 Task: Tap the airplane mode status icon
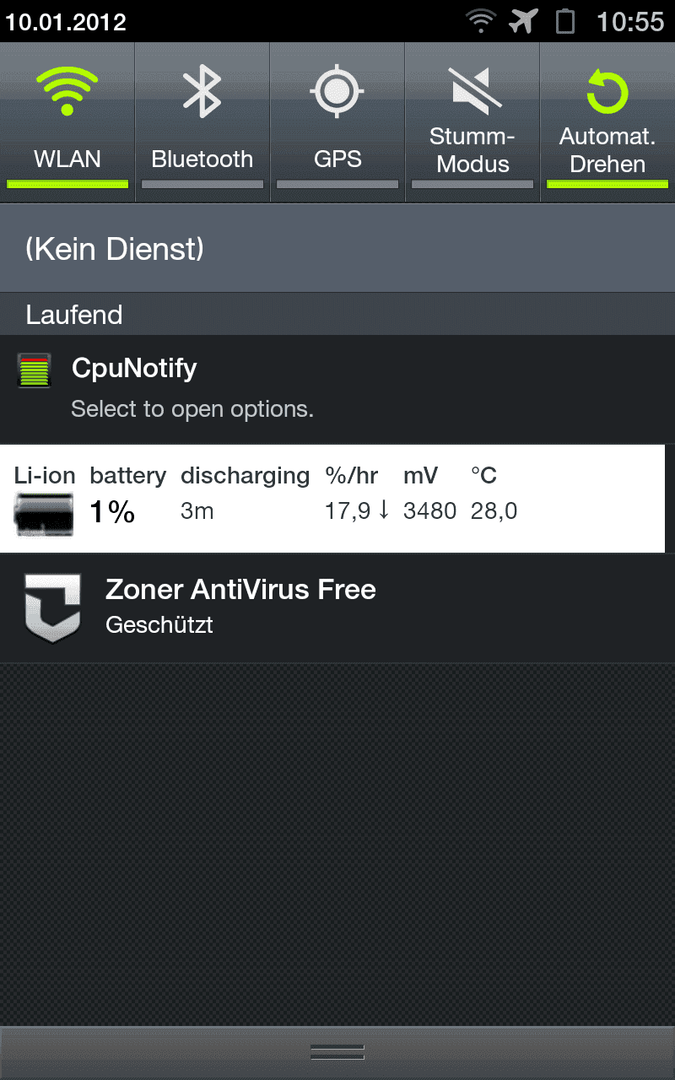(x=523, y=21)
